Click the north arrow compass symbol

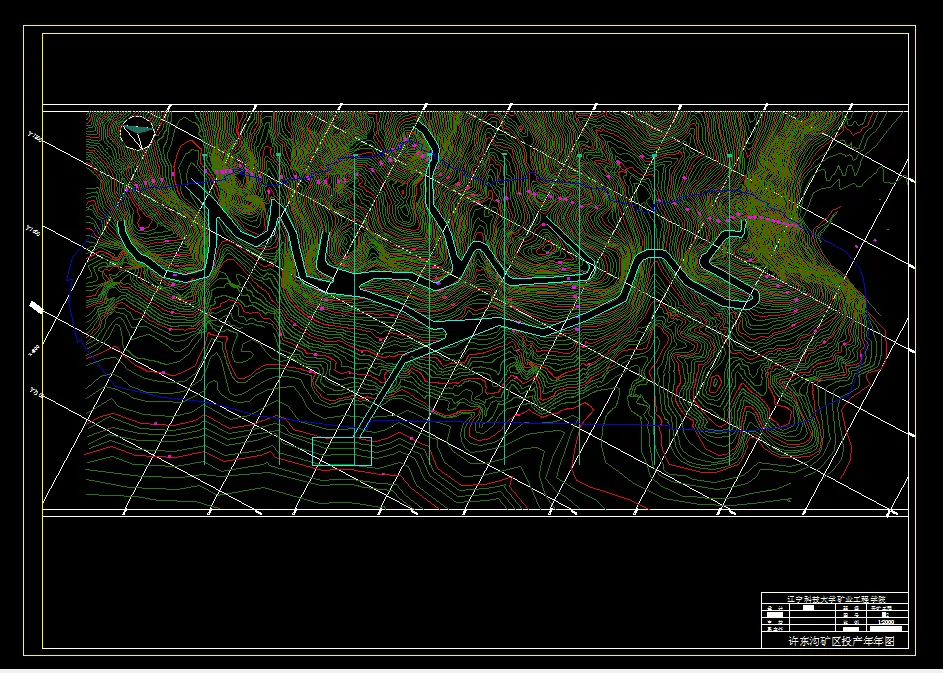click(x=137, y=133)
